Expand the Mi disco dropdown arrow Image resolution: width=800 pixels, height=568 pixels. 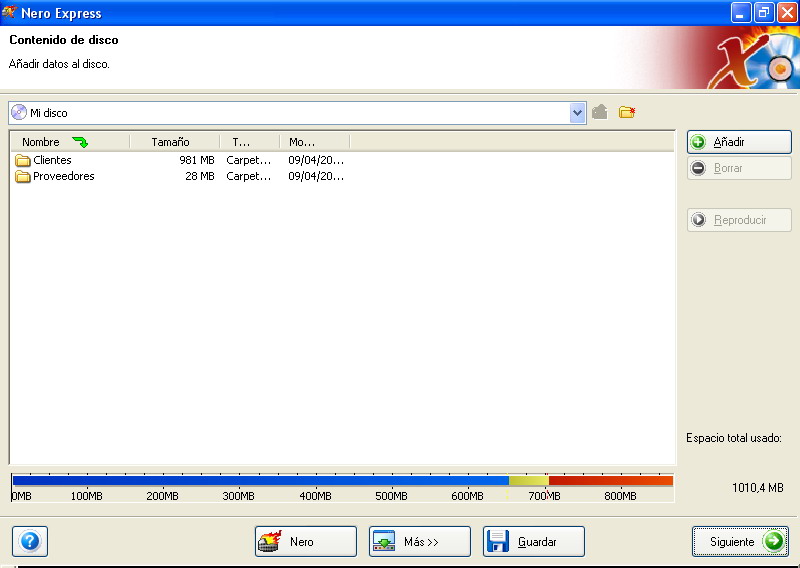[577, 113]
